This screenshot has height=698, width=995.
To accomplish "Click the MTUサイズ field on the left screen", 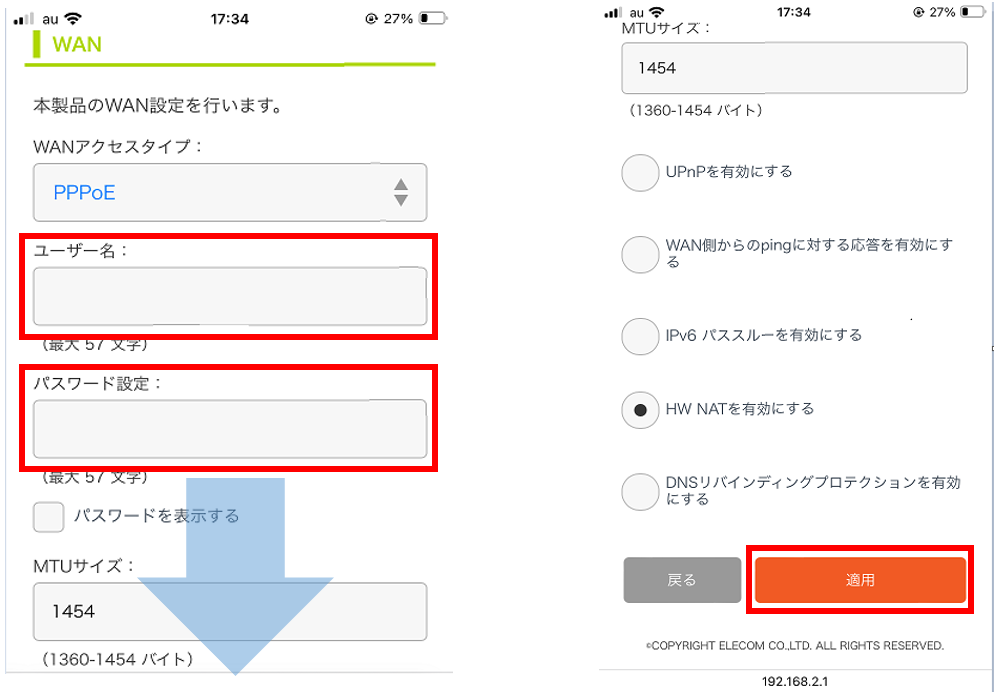I will [230, 612].
